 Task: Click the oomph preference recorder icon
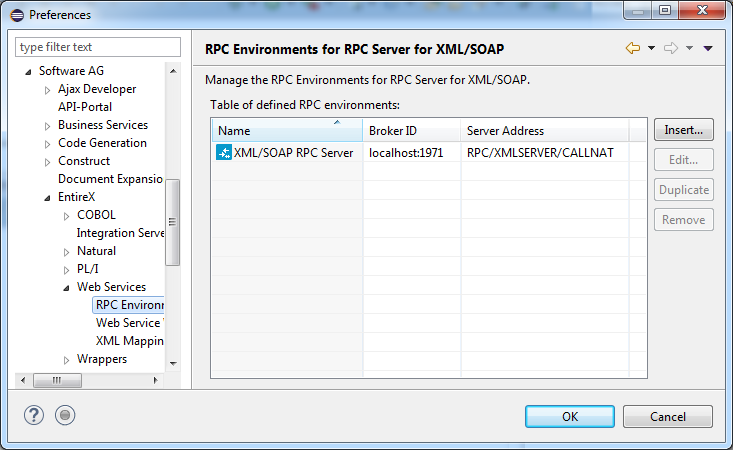tap(65, 415)
